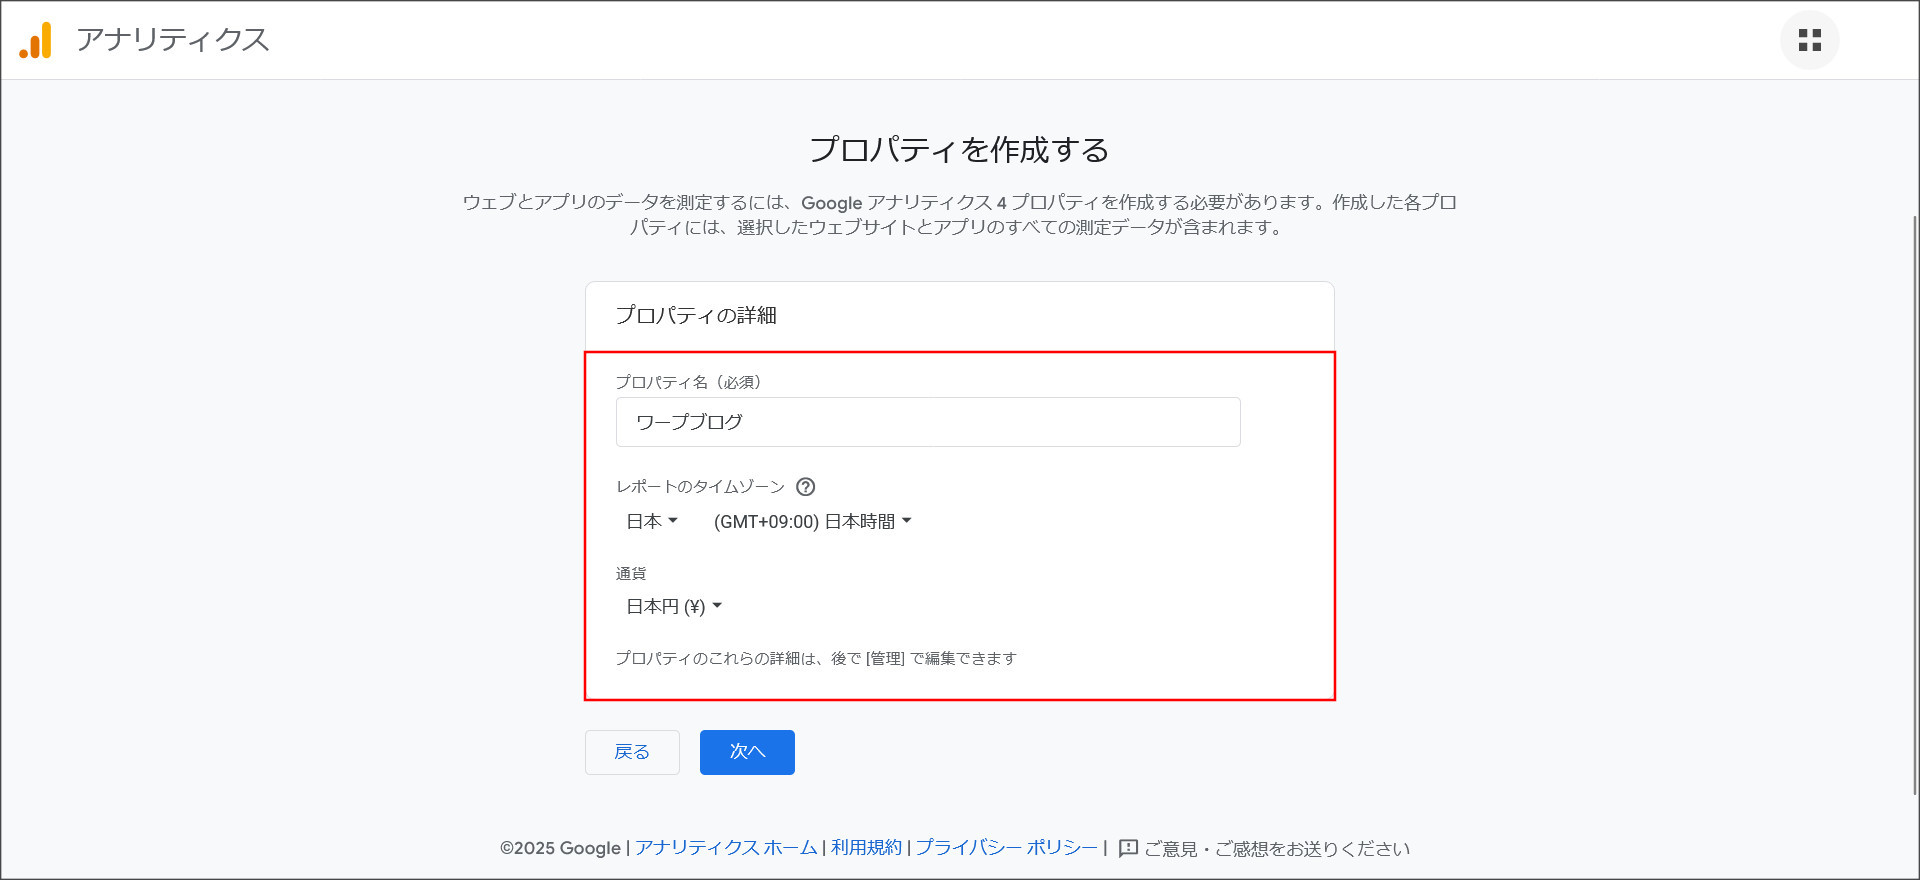This screenshot has height=880, width=1920.
Task: Open the 日本 country dropdown
Action: 652,521
